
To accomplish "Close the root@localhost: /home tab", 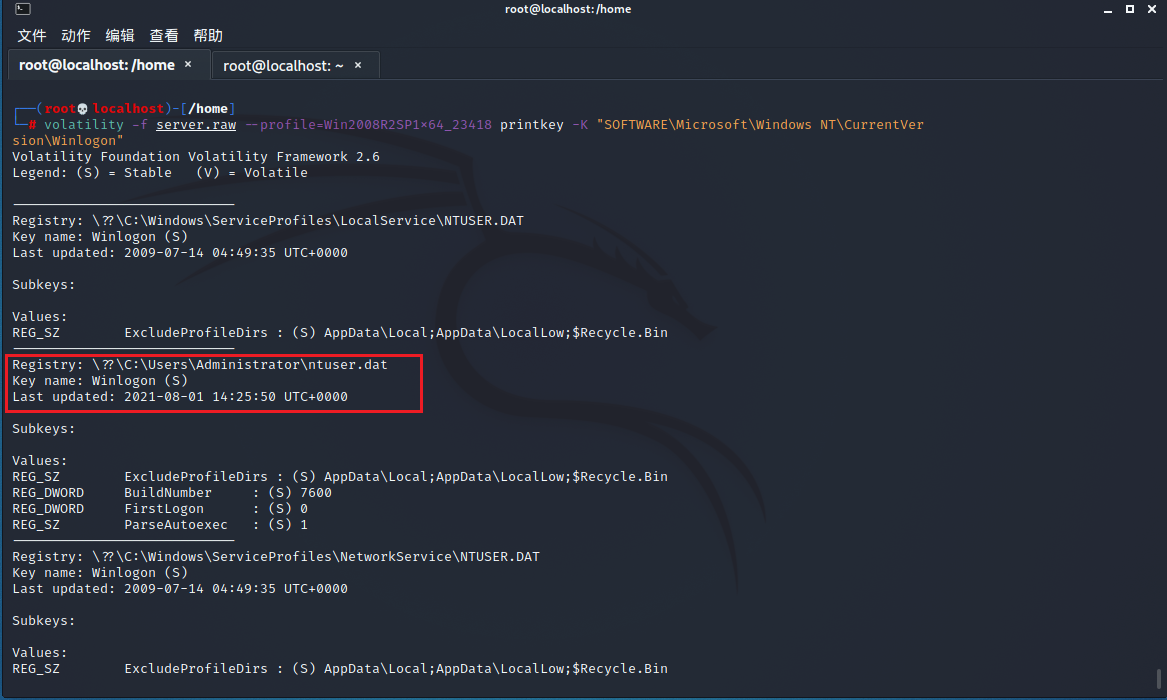I will [187, 64].
